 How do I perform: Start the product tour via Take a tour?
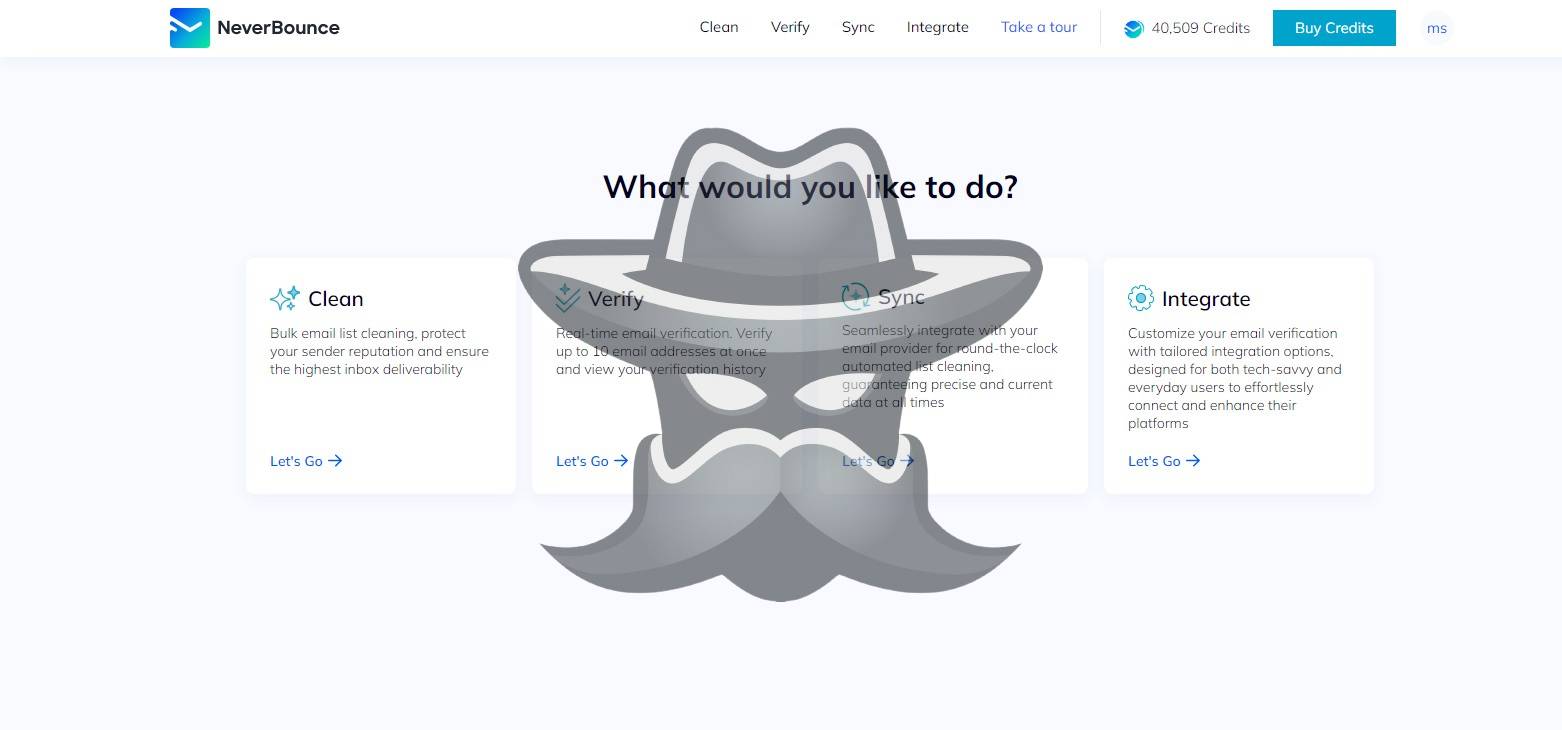(1039, 27)
